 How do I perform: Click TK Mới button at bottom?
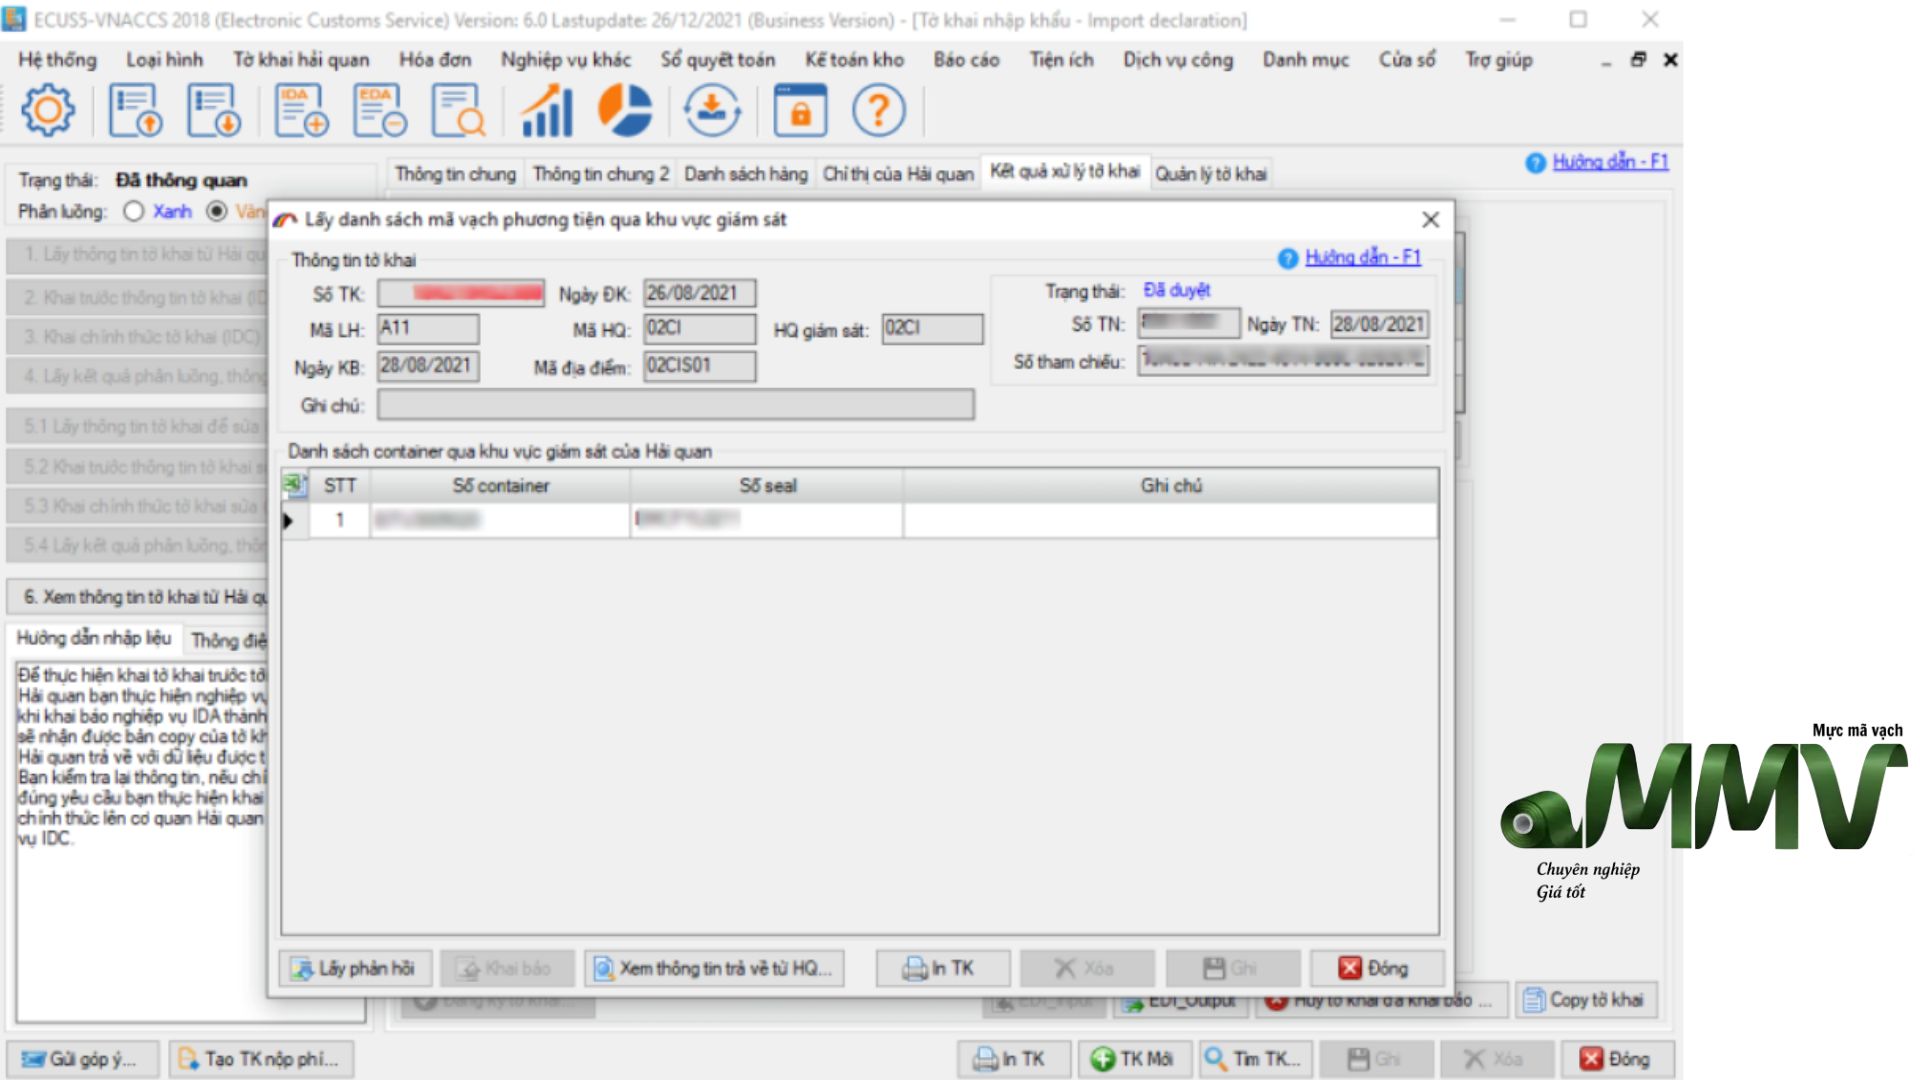coord(1133,1059)
